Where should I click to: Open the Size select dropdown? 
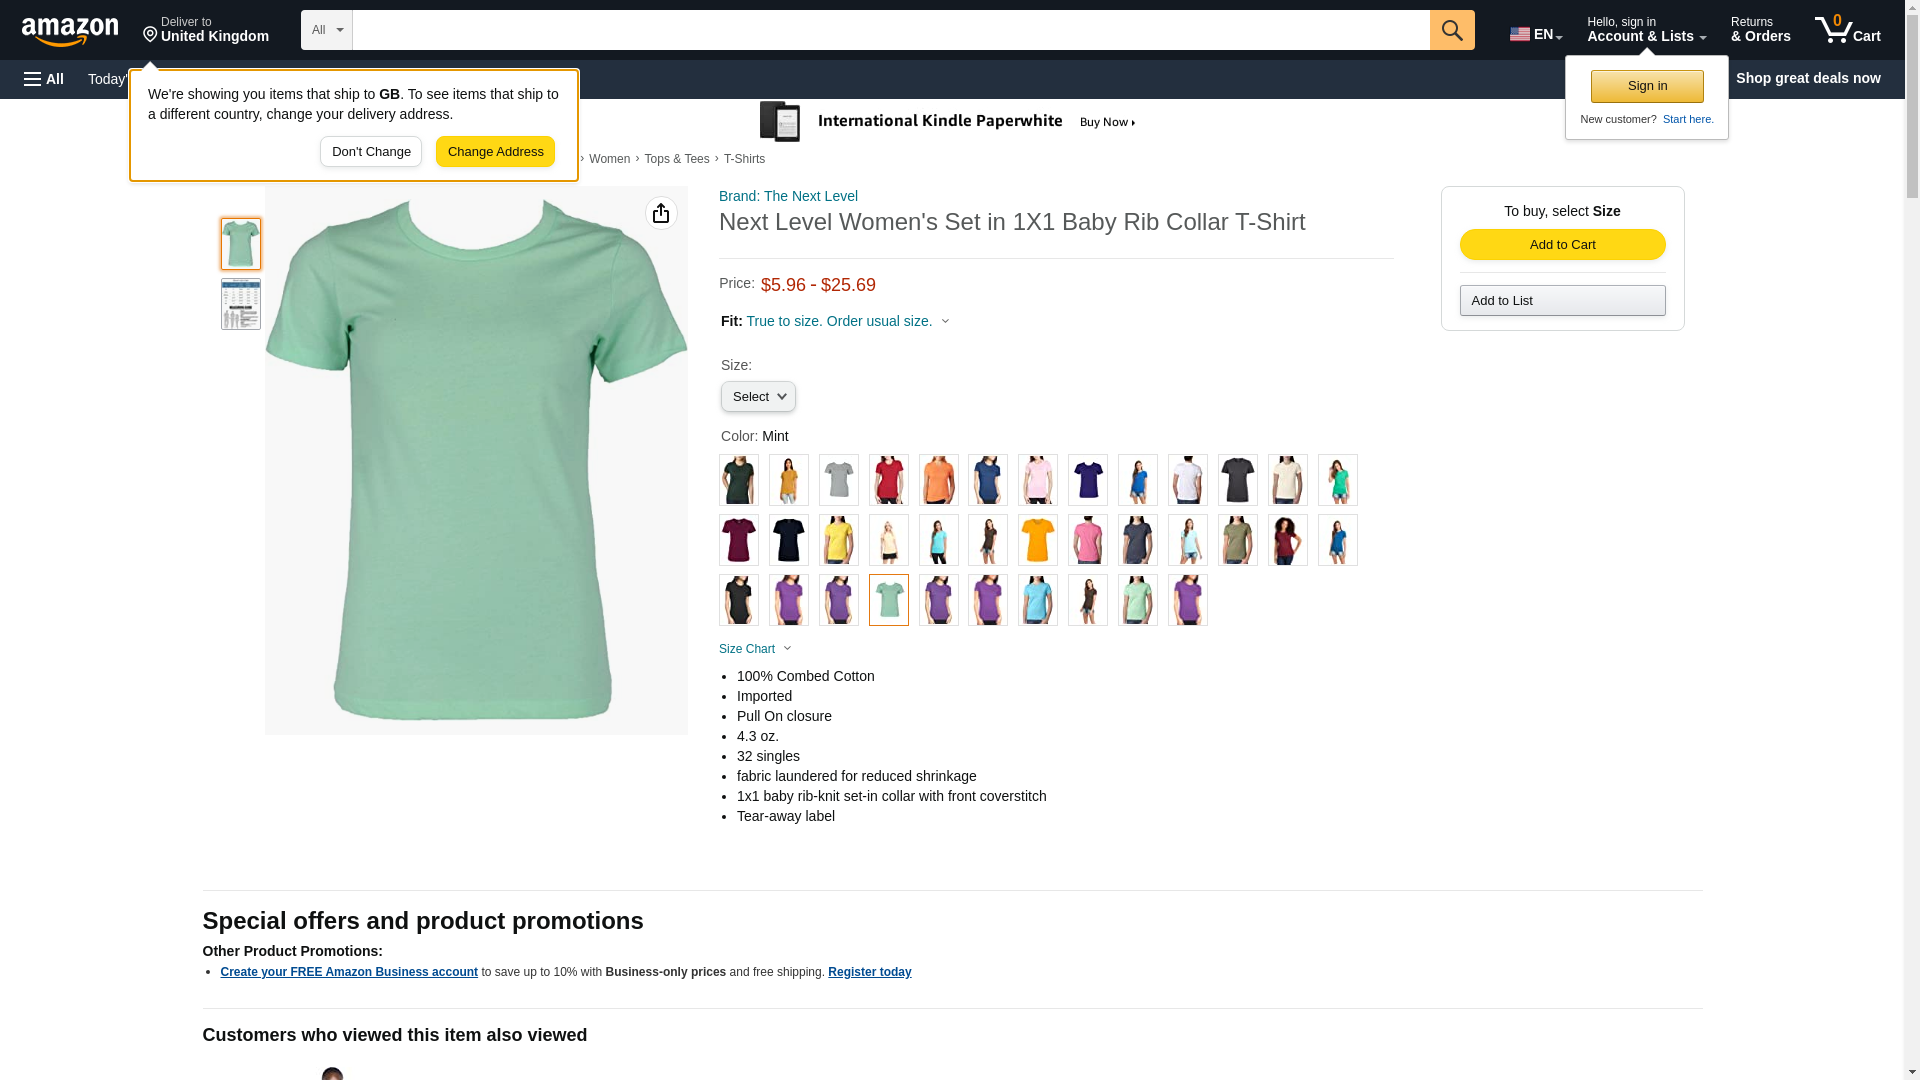(758, 397)
